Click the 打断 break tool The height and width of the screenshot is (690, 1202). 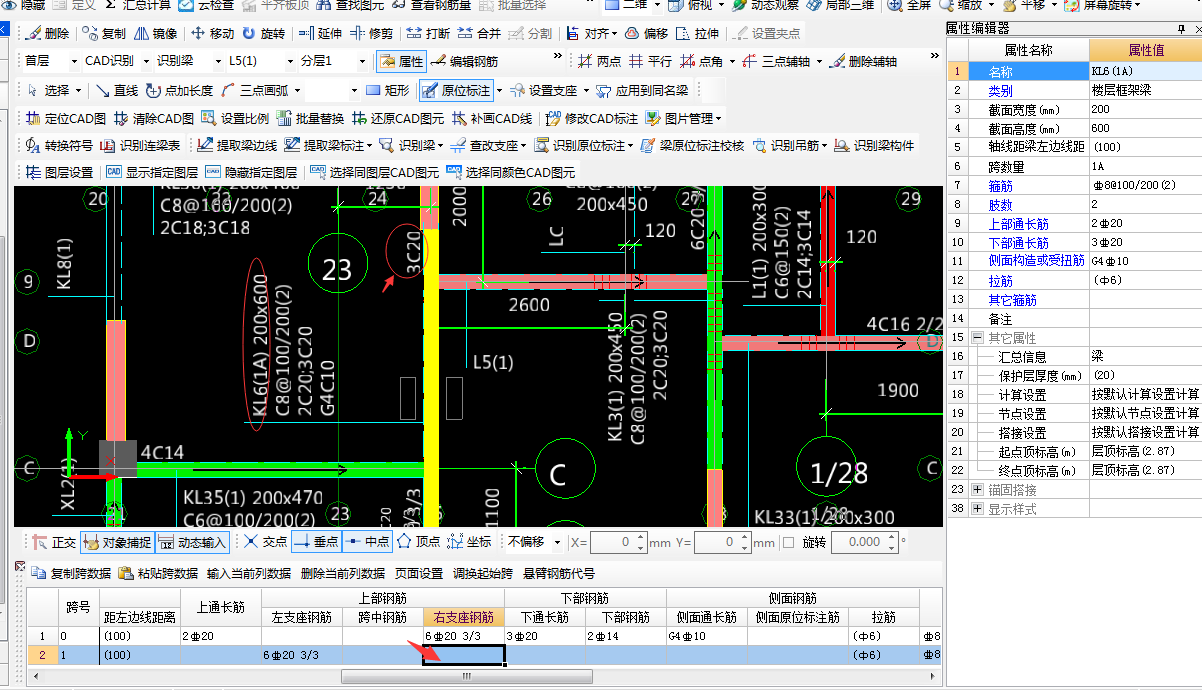(x=429, y=33)
